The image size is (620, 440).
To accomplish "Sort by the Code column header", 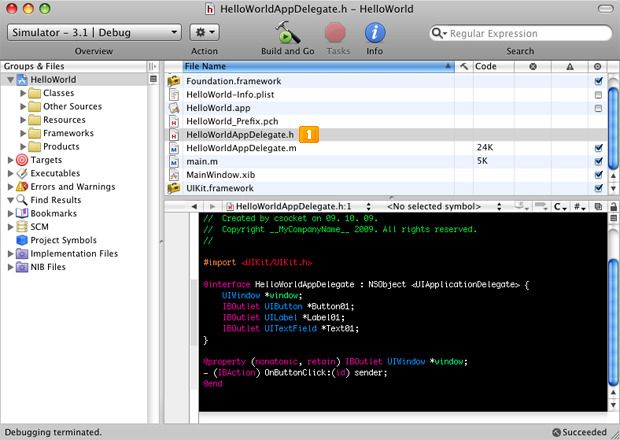I will click(x=493, y=66).
